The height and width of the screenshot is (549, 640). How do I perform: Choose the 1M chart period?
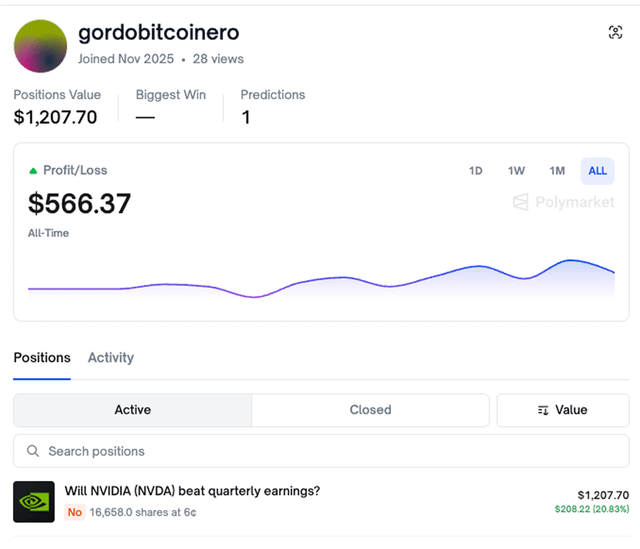557,171
